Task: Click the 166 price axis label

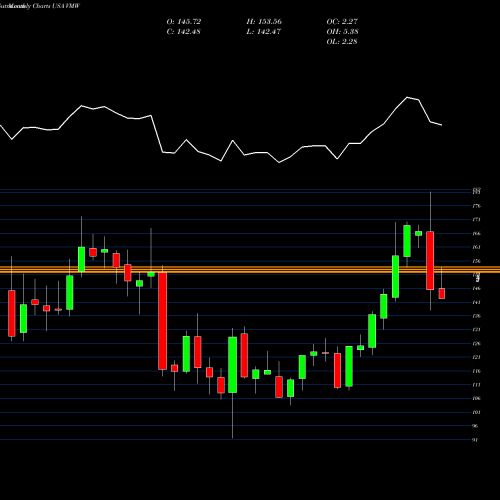Action: point(476,234)
